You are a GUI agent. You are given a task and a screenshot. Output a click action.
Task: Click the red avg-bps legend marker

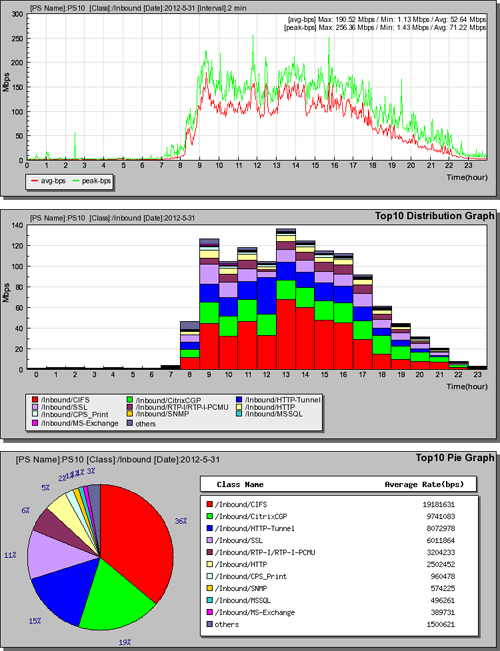(34, 181)
